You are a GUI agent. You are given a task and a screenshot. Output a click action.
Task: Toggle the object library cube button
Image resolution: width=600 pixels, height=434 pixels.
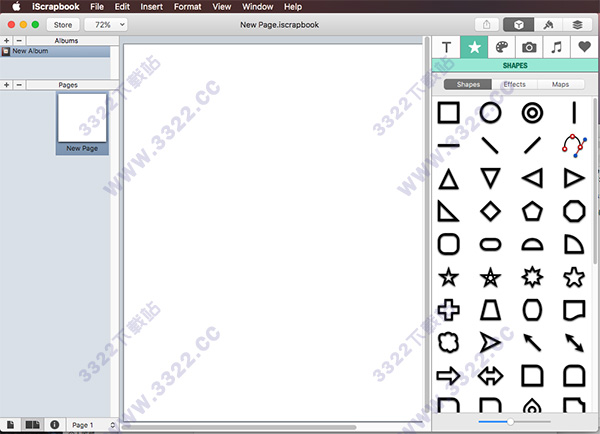pos(518,25)
